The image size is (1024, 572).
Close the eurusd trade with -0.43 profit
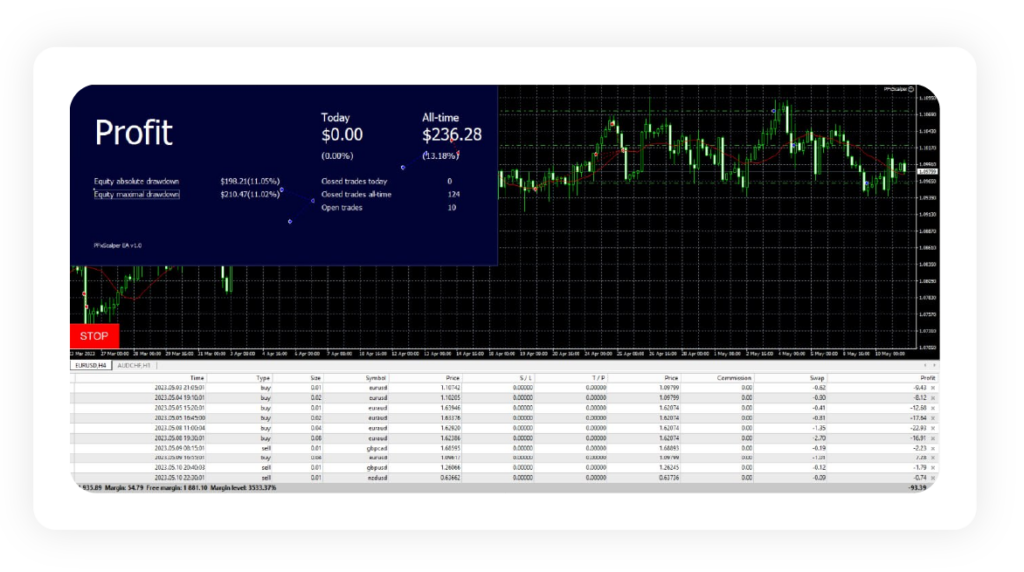tap(932, 386)
